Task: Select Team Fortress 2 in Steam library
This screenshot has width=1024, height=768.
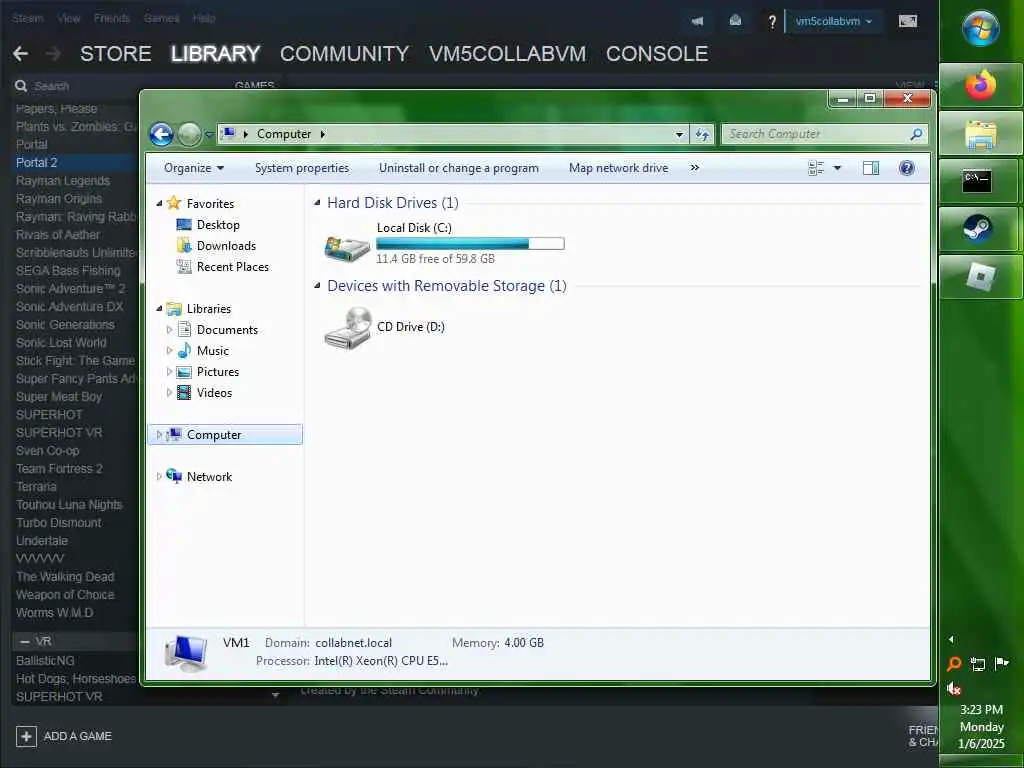Action: (59, 469)
